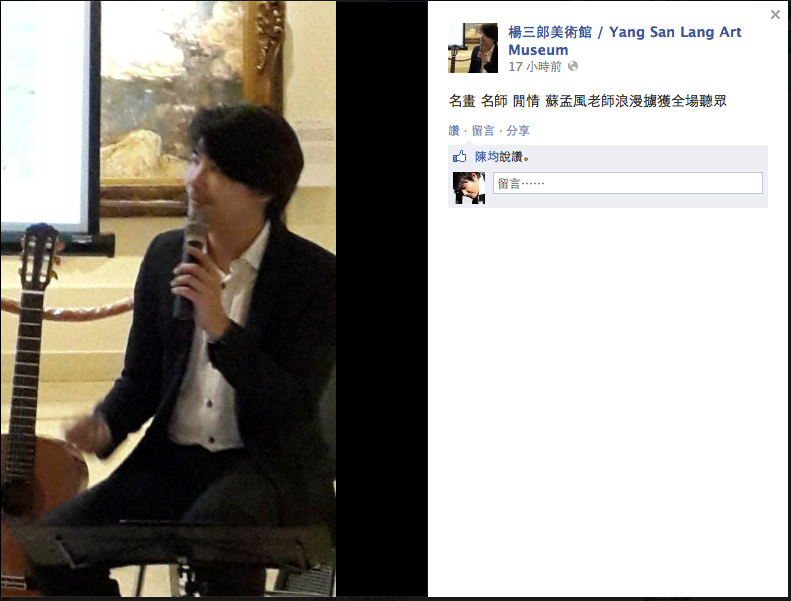Click the globe public-privacy icon
This screenshot has height=601, width=791.
click(x=573, y=66)
